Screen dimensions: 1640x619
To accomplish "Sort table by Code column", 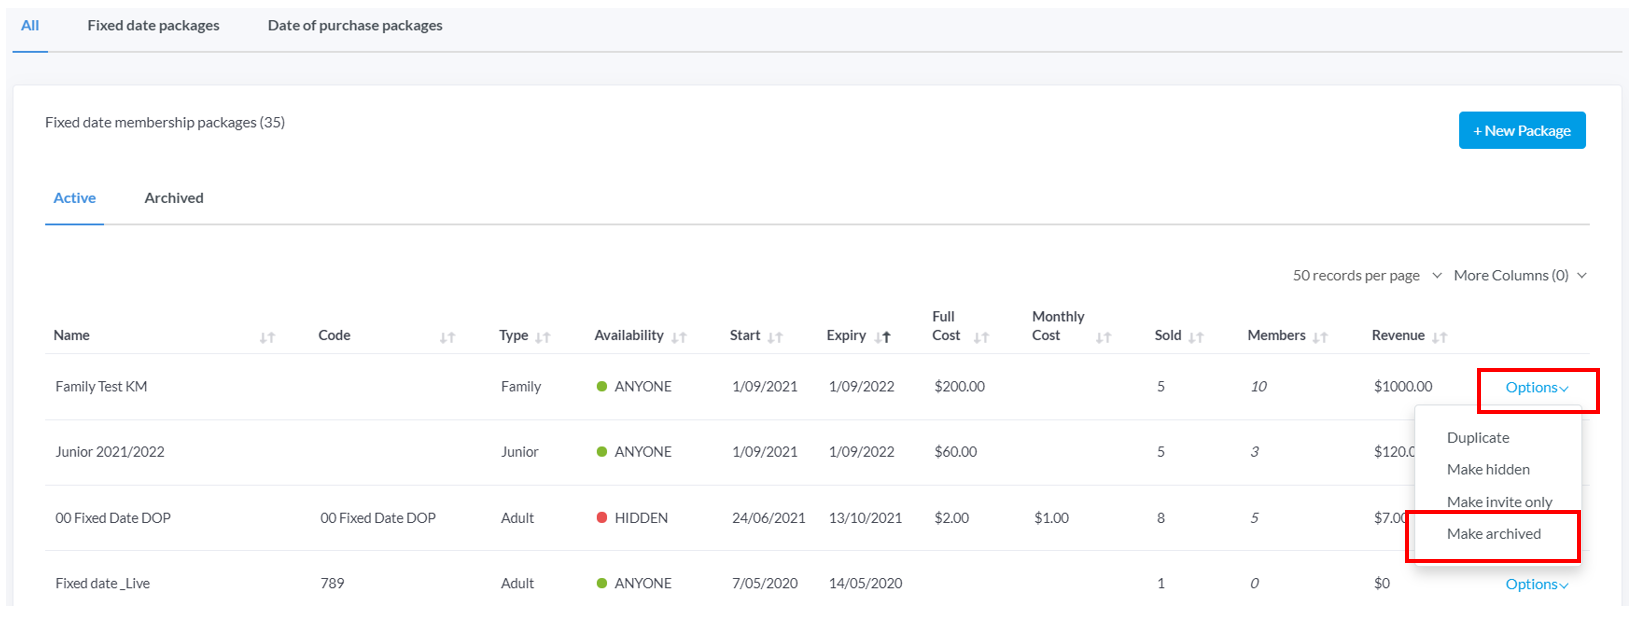I will [x=447, y=338].
